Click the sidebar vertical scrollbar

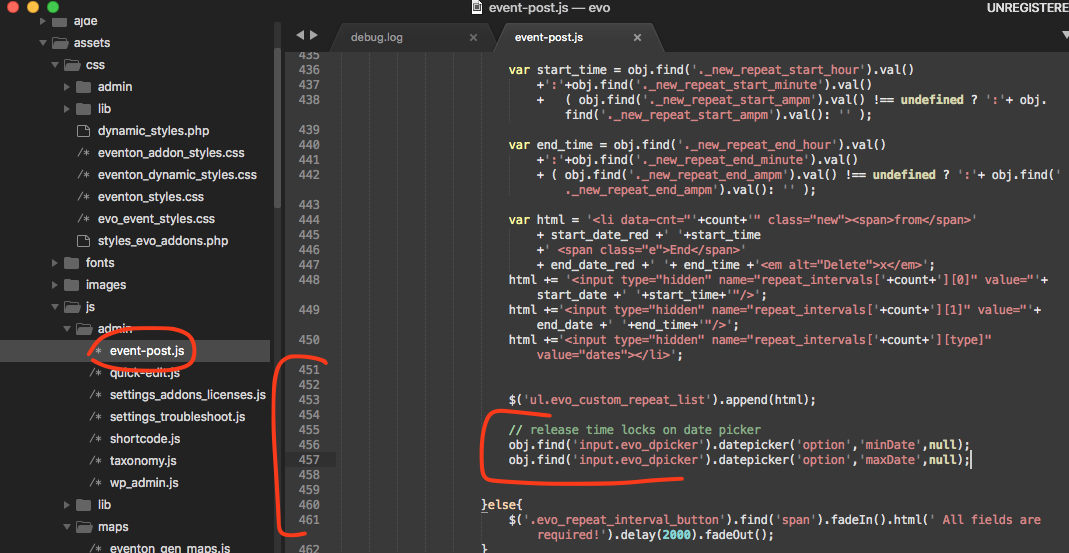[x=277, y=126]
